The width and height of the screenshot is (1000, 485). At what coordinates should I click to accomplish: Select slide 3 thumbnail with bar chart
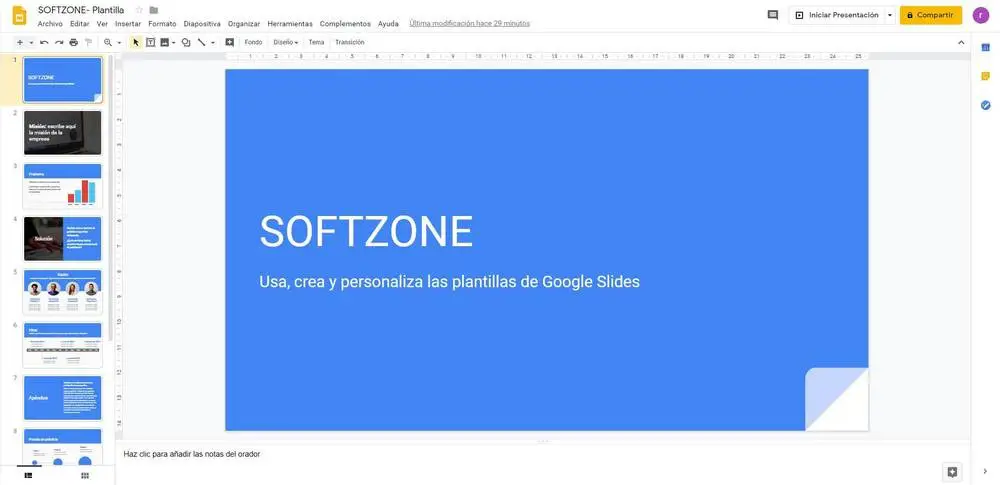[62, 186]
